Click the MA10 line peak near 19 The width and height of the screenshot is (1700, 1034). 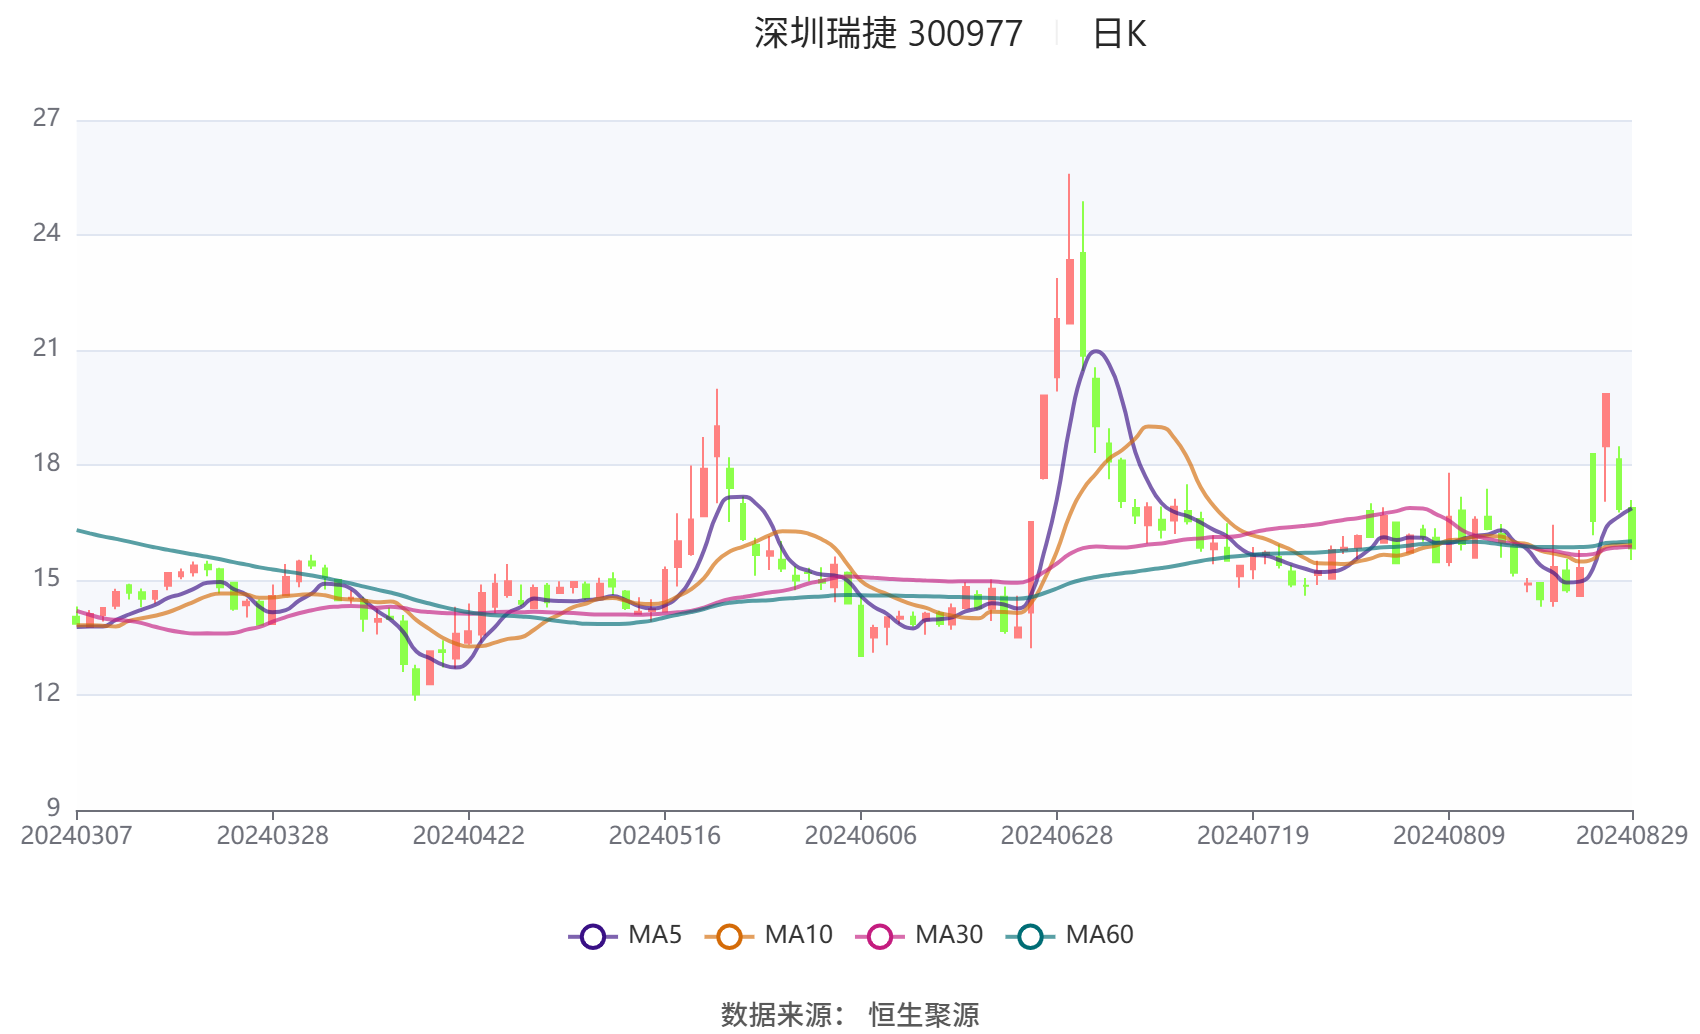pos(1155,427)
